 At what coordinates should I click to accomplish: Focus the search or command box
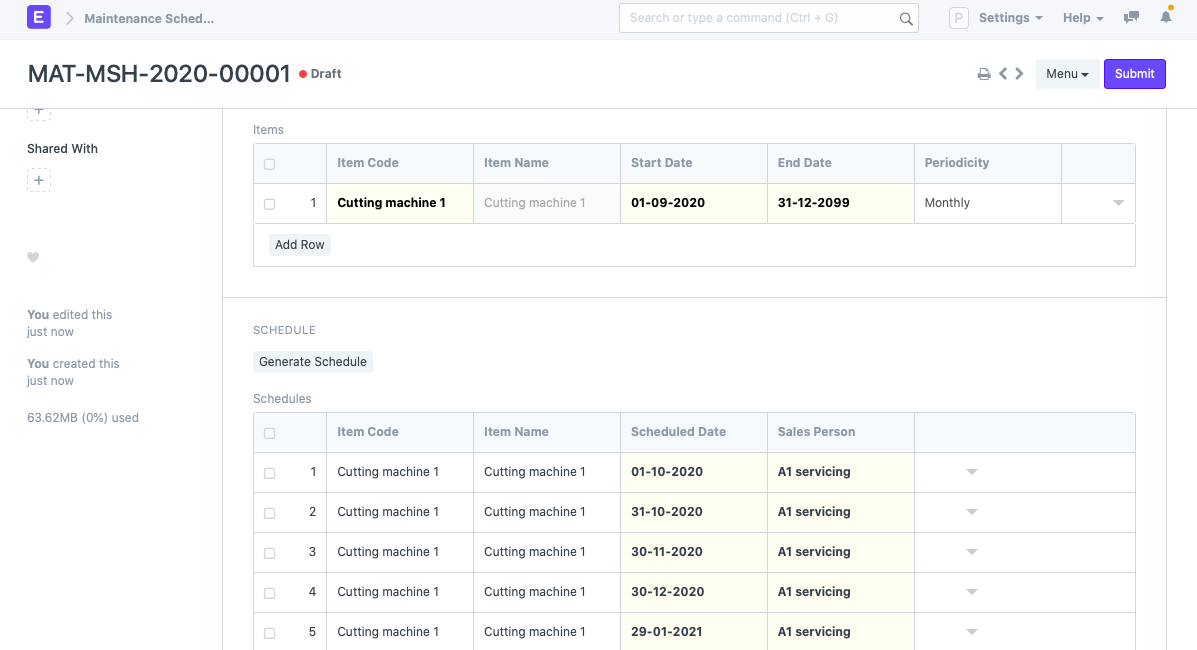(768, 18)
